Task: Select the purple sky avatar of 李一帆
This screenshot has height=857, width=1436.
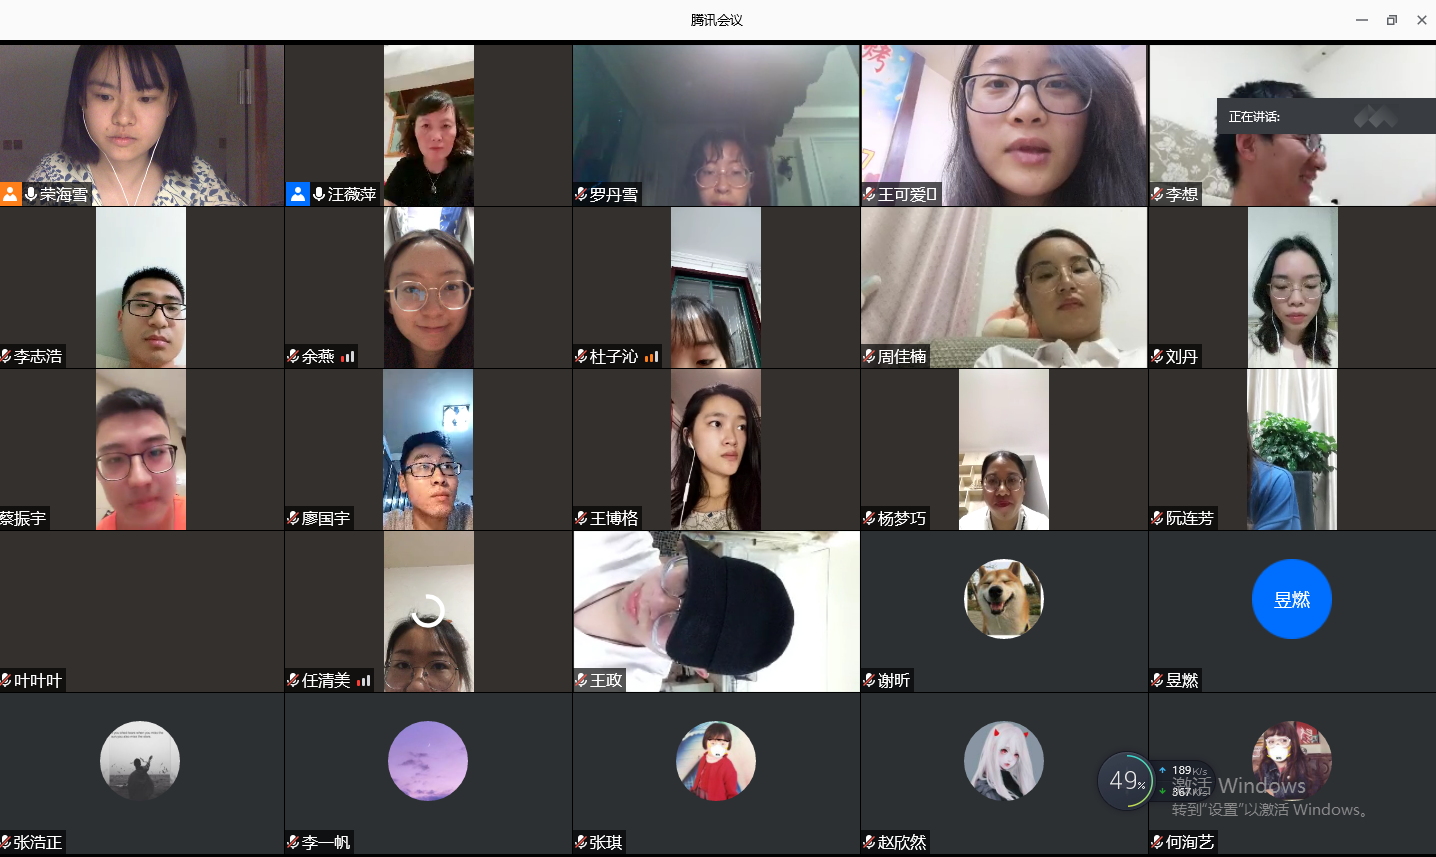Action: 428,761
